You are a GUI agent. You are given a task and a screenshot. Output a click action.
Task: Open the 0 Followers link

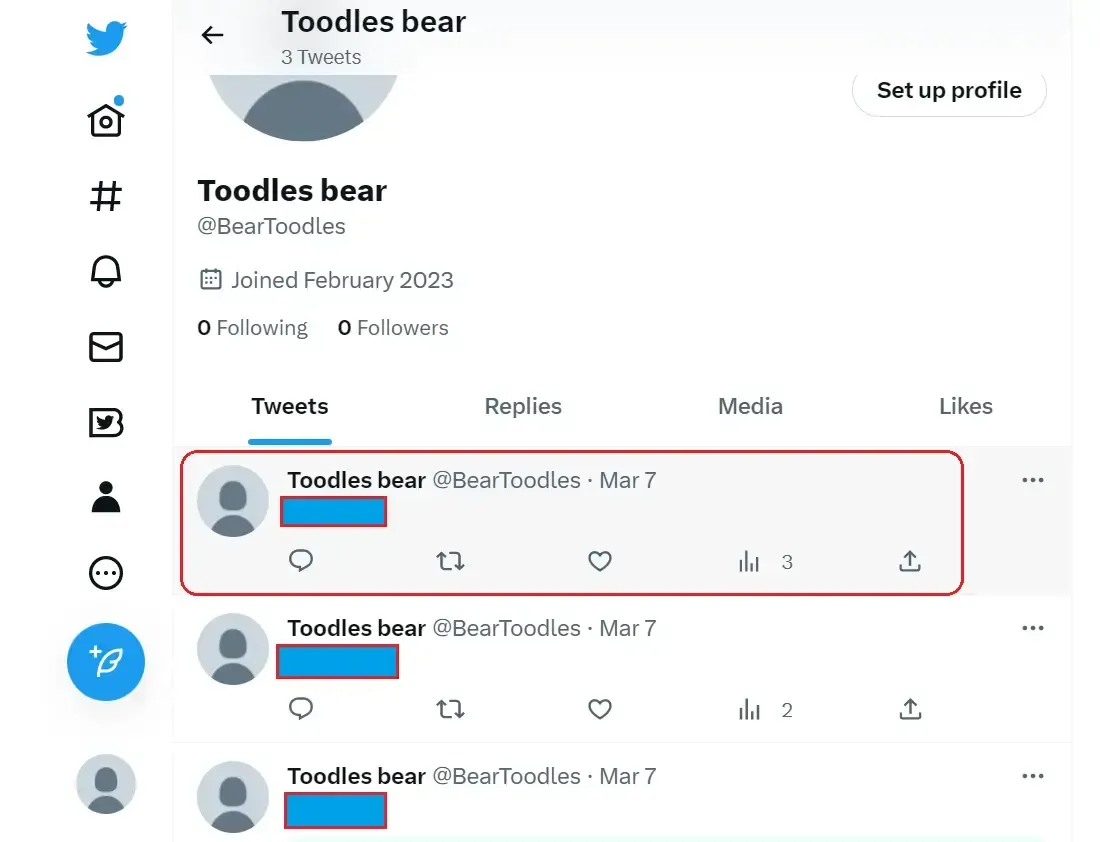tap(393, 328)
